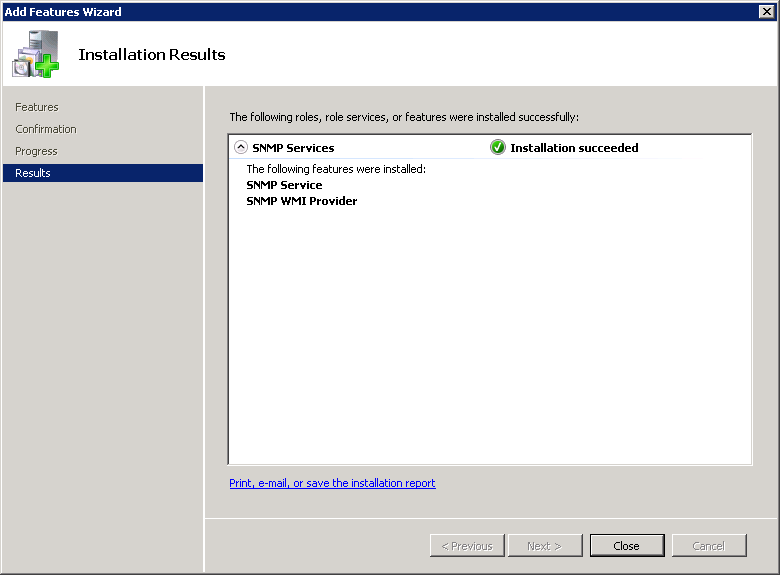This screenshot has height=575, width=780.
Task: Click 'The following features were installed:' text
Action: click(x=336, y=169)
